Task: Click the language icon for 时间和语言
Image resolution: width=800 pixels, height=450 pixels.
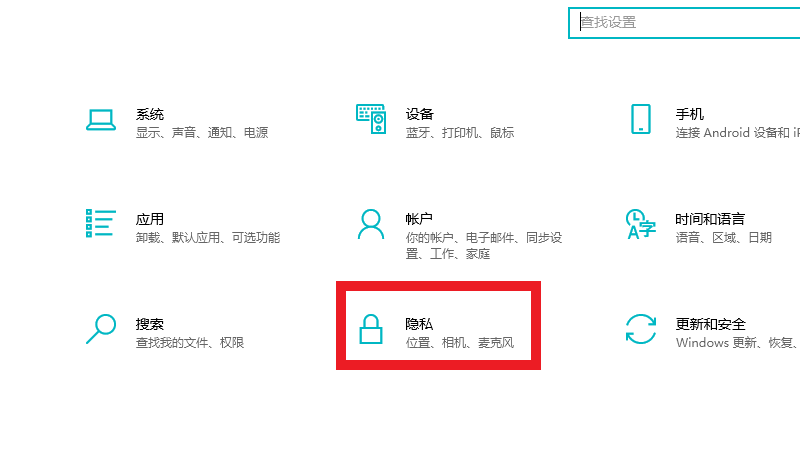Action: (x=641, y=224)
